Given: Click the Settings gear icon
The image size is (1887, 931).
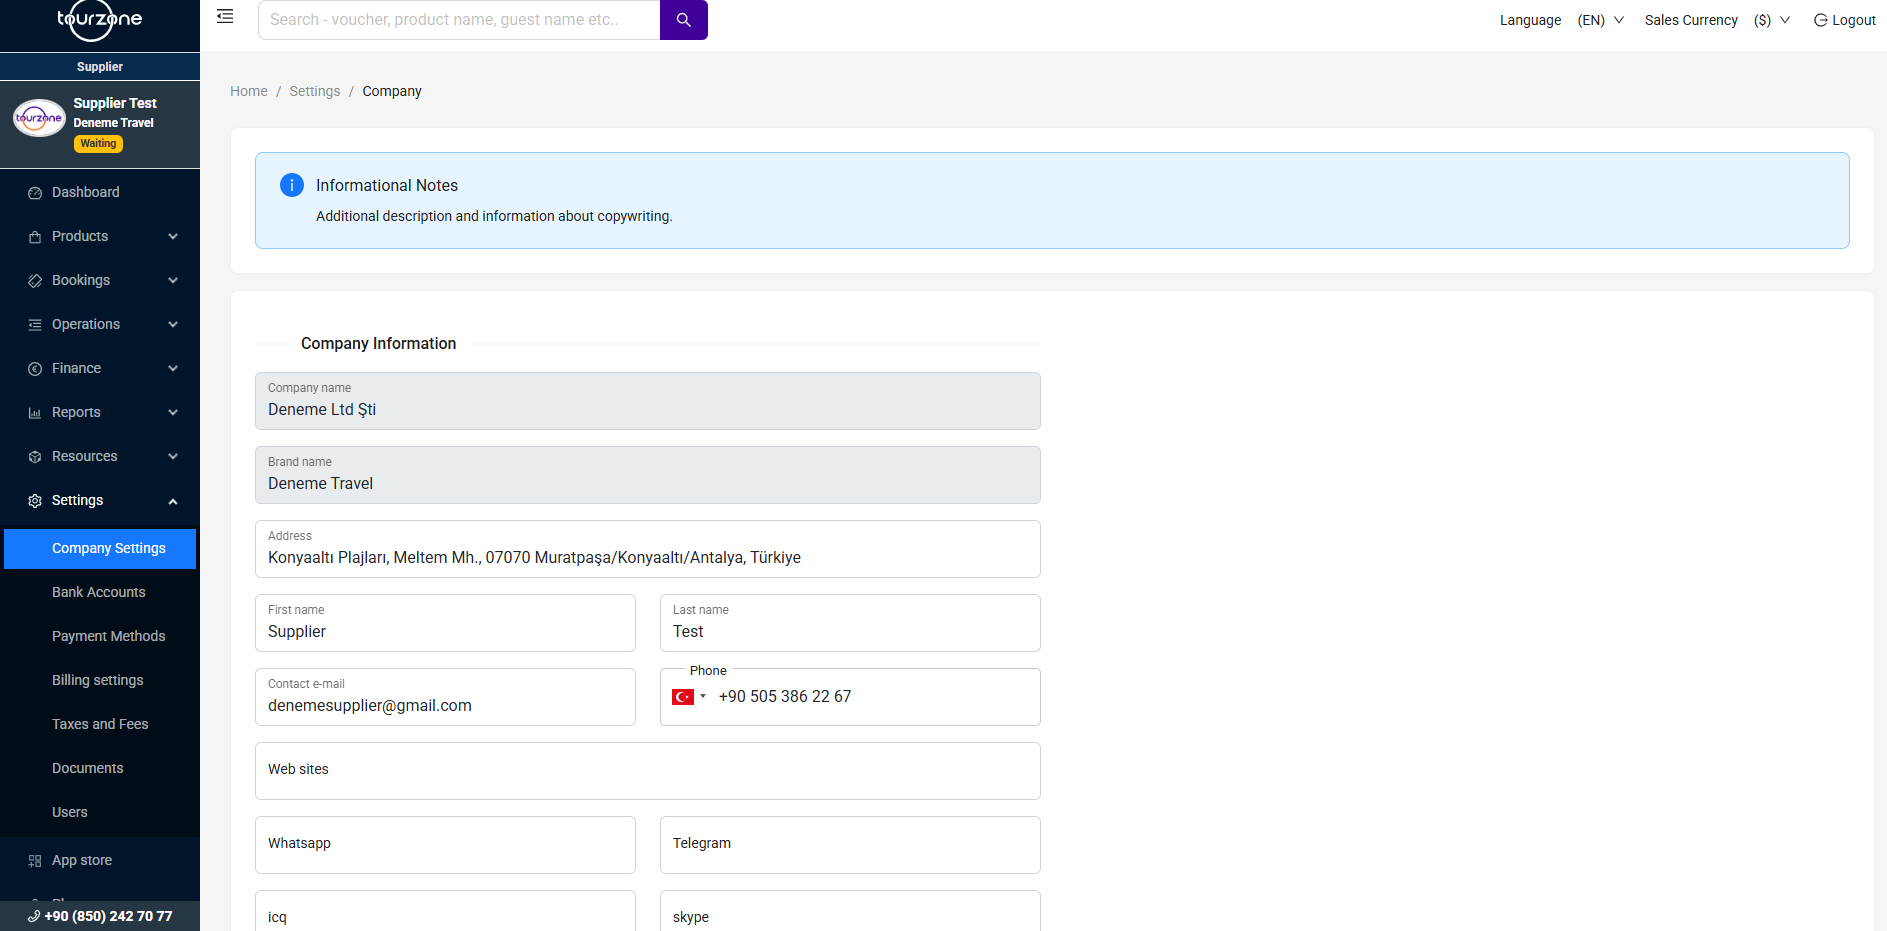Looking at the screenshot, I should (35, 501).
